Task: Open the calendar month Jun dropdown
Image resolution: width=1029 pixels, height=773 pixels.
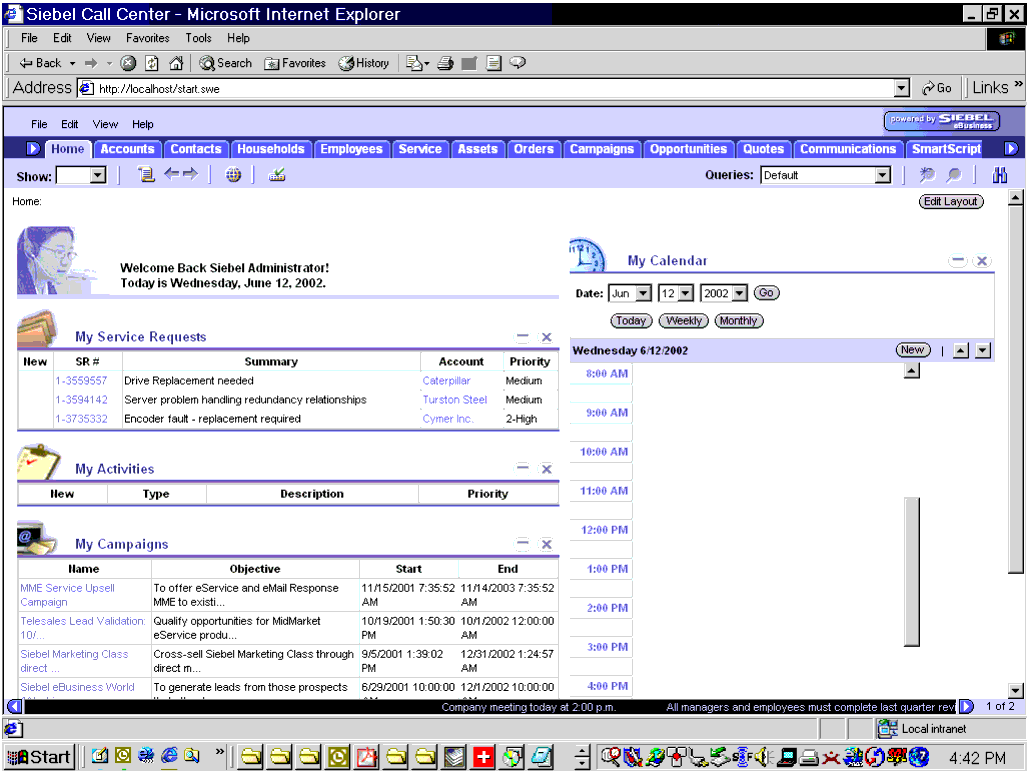Action: [644, 293]
